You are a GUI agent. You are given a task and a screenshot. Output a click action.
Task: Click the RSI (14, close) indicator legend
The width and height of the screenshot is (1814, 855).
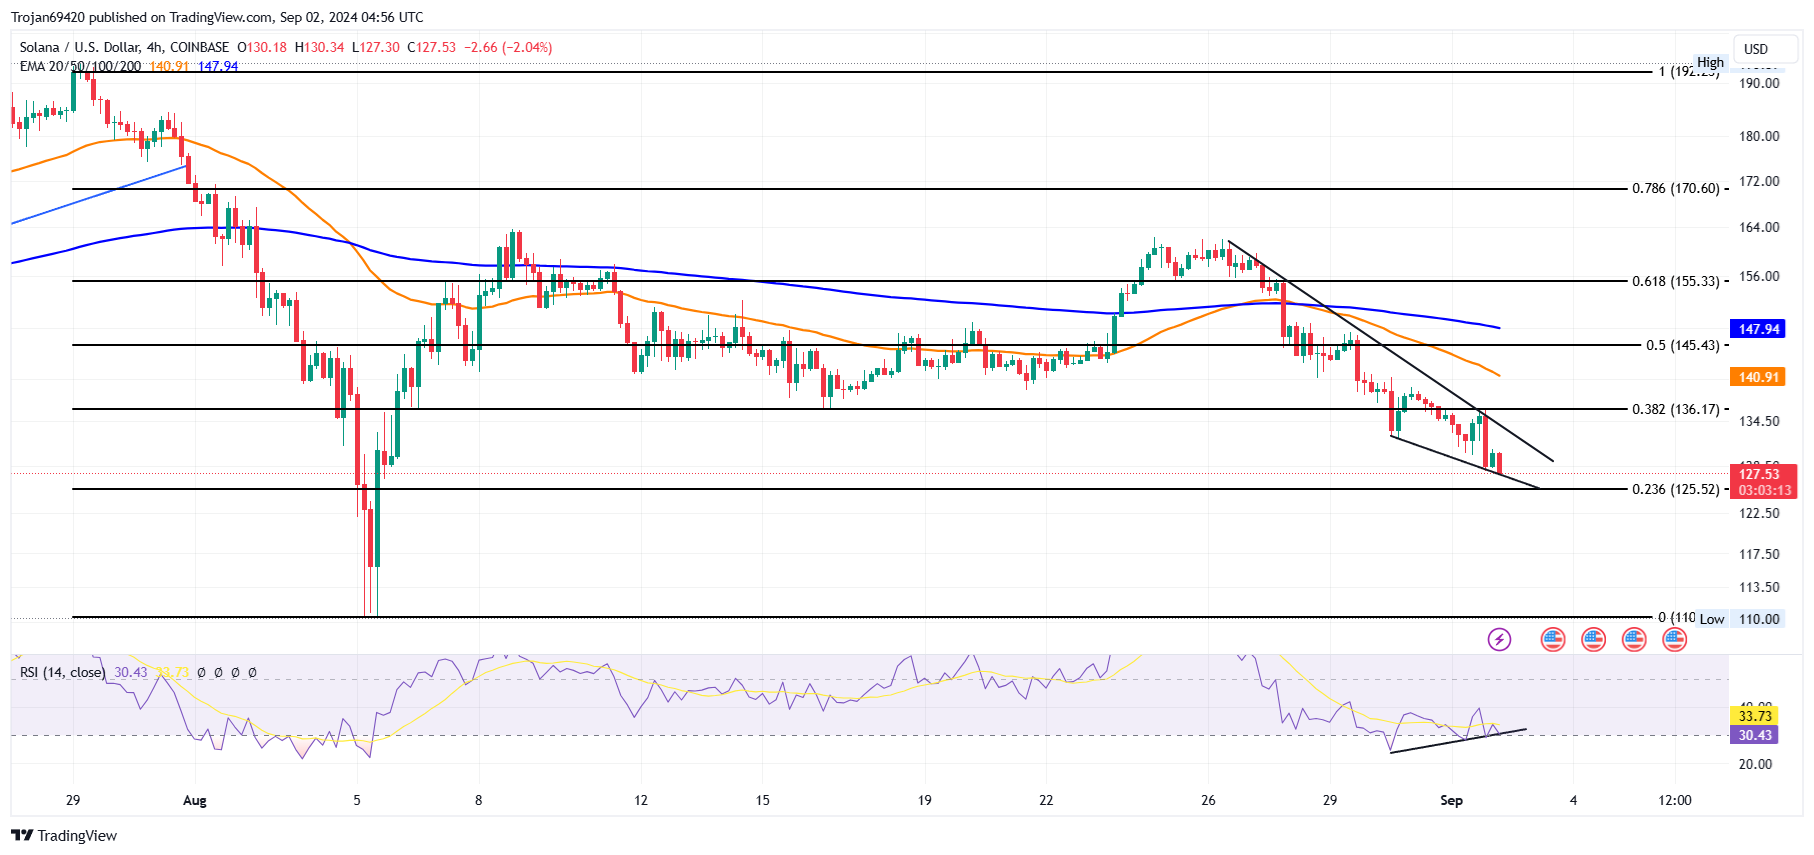coord(62,672)
